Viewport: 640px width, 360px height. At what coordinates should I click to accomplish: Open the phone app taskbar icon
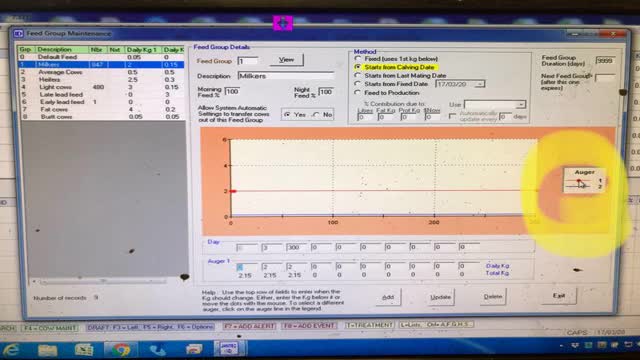pos(157,350)
